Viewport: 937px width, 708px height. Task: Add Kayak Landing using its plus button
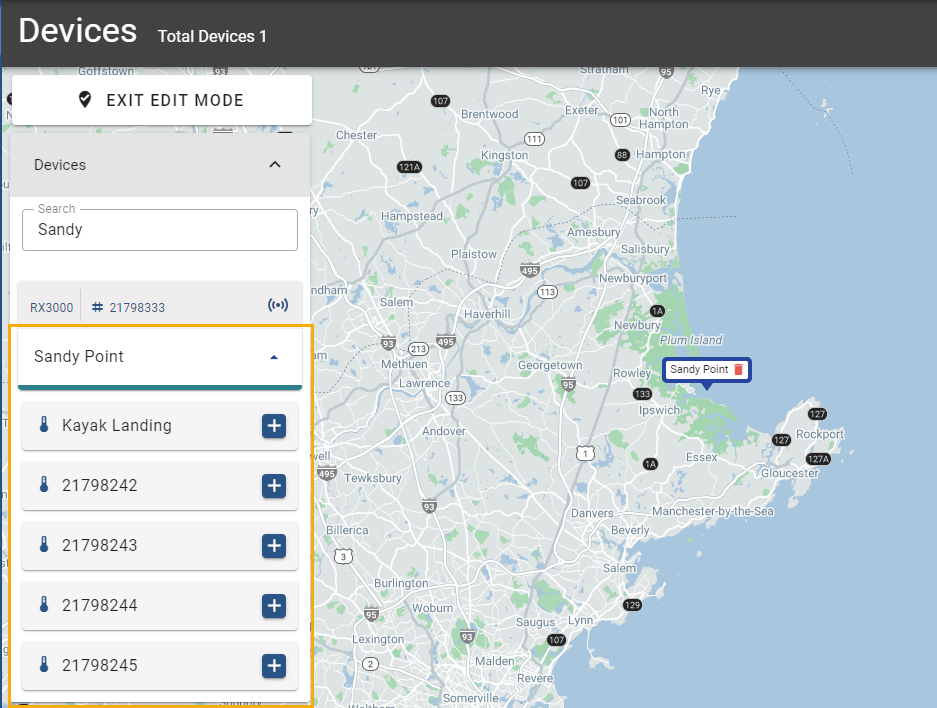tap(274, 426)
